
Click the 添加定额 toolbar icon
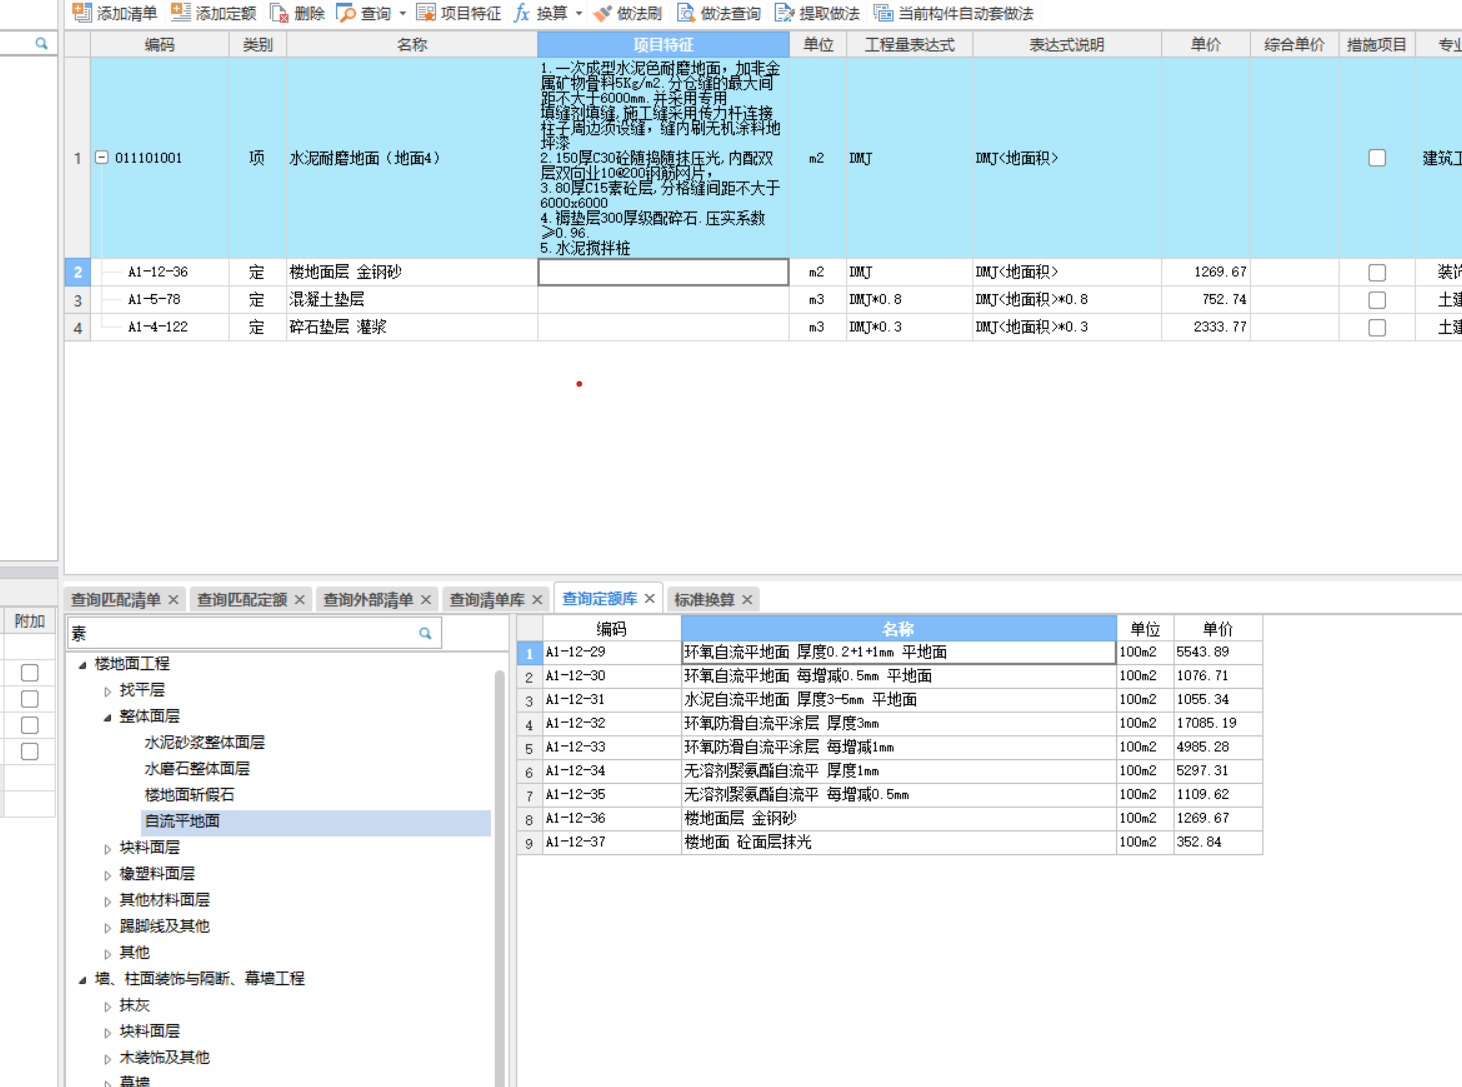[181, 13]
